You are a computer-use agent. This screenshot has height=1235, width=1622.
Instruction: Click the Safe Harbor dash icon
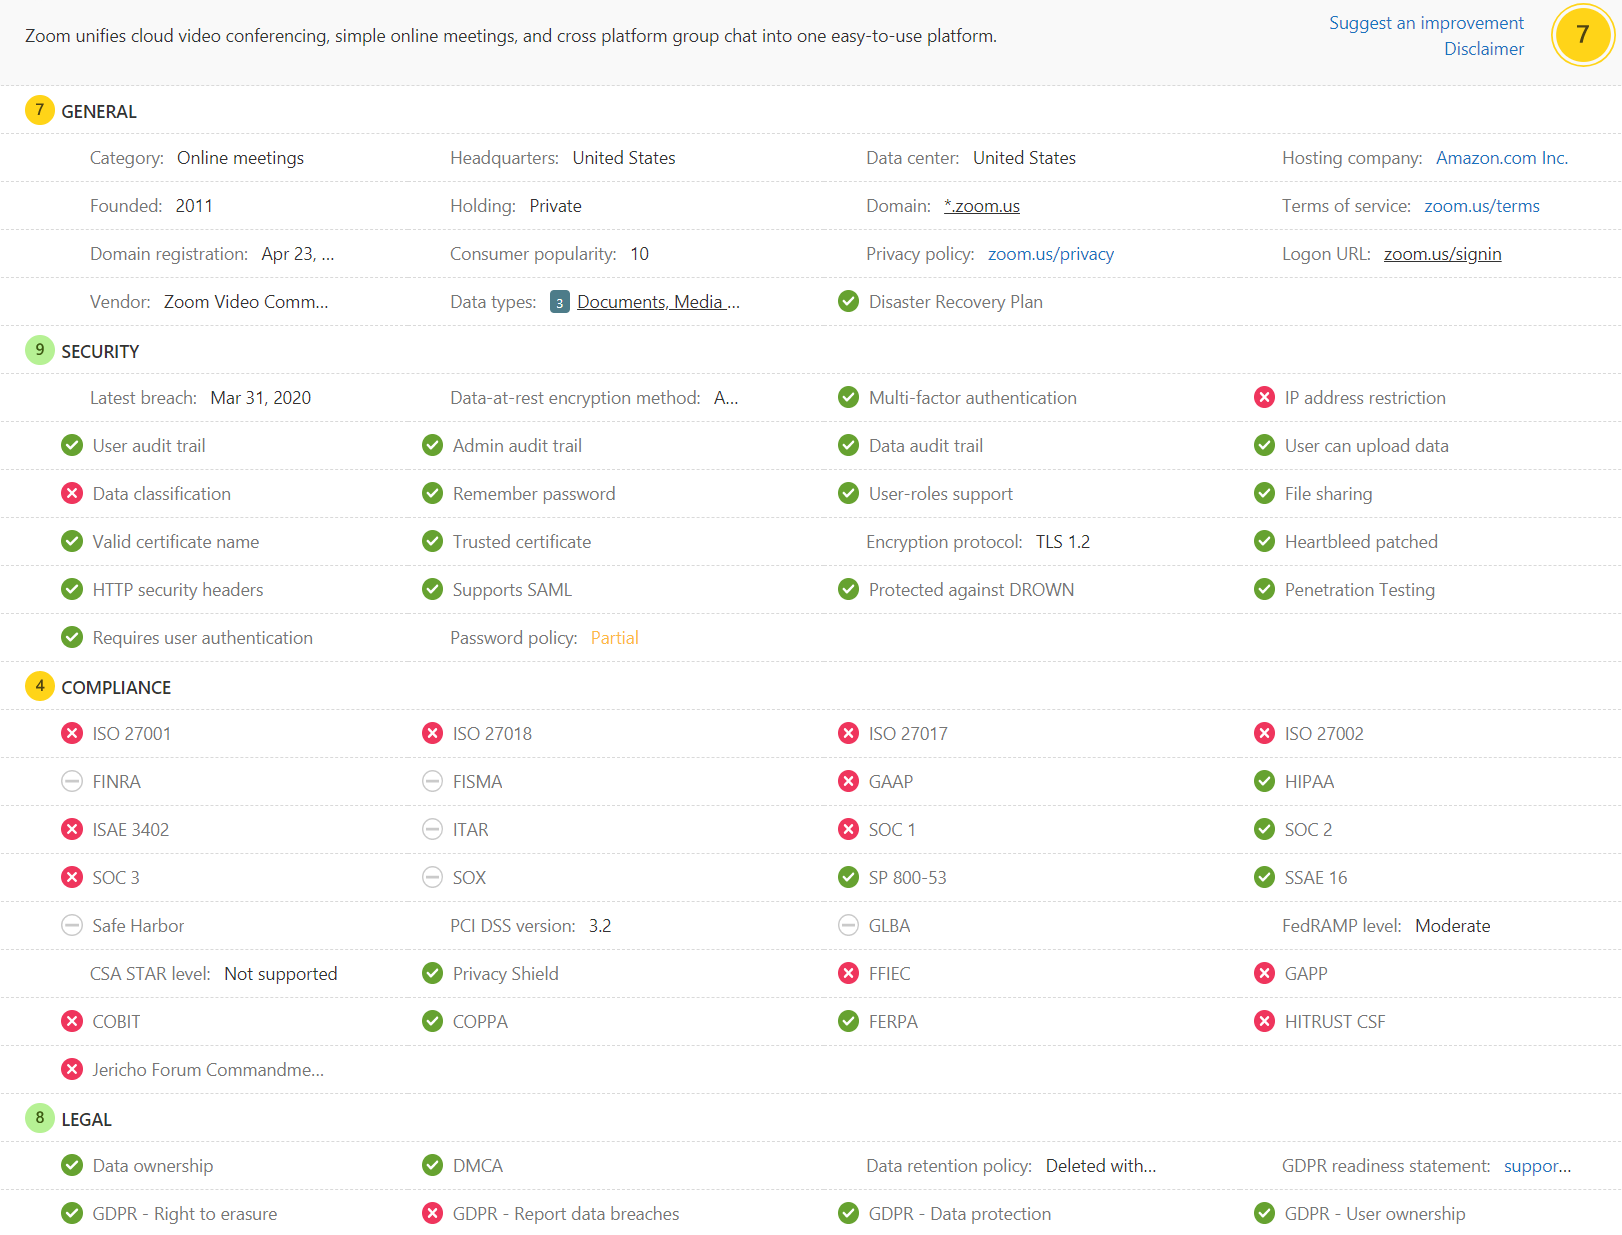point(72,925)
